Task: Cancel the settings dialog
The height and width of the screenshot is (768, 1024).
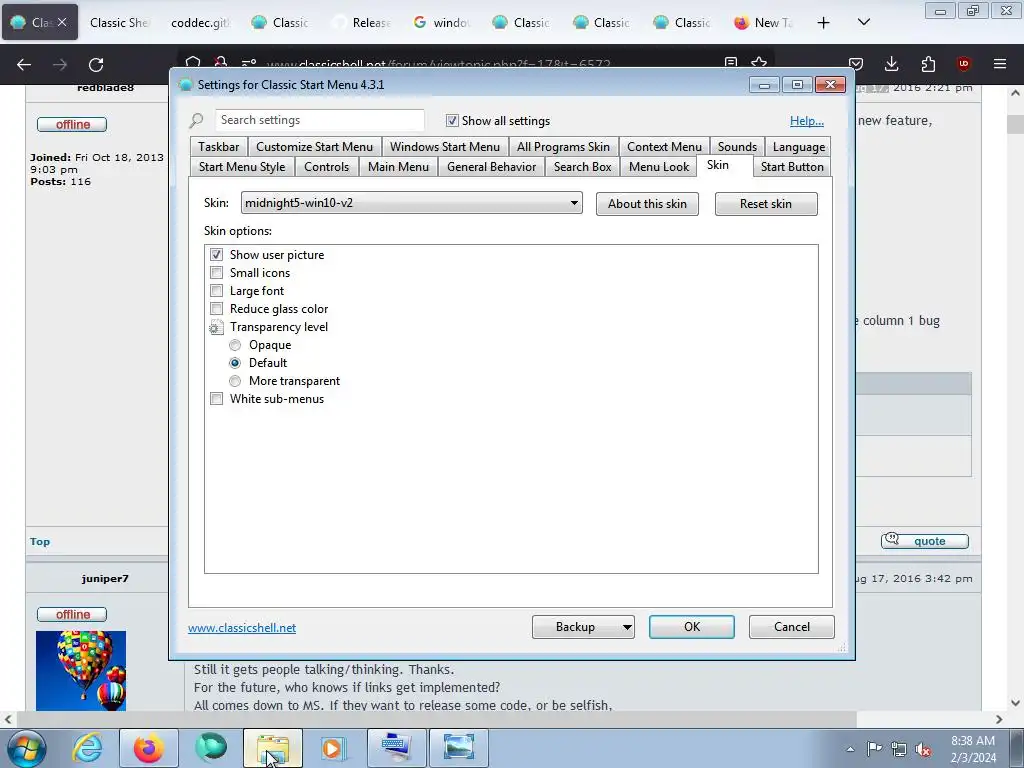Action: tap(792, 627)
